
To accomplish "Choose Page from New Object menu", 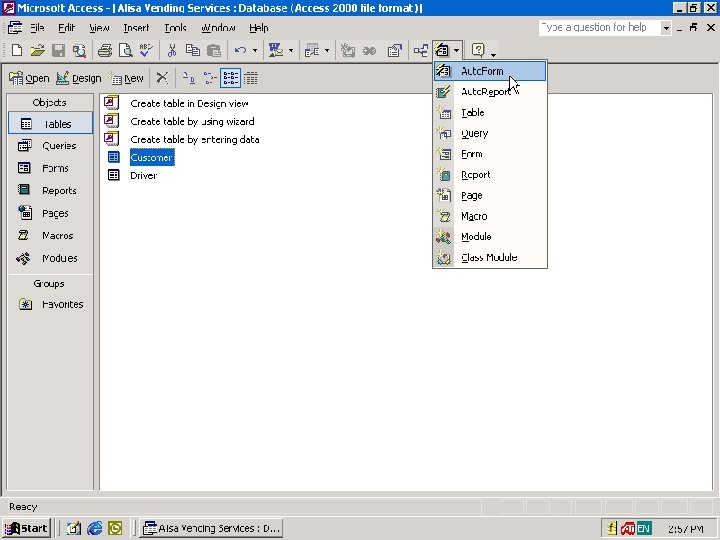I will [490, 195].
